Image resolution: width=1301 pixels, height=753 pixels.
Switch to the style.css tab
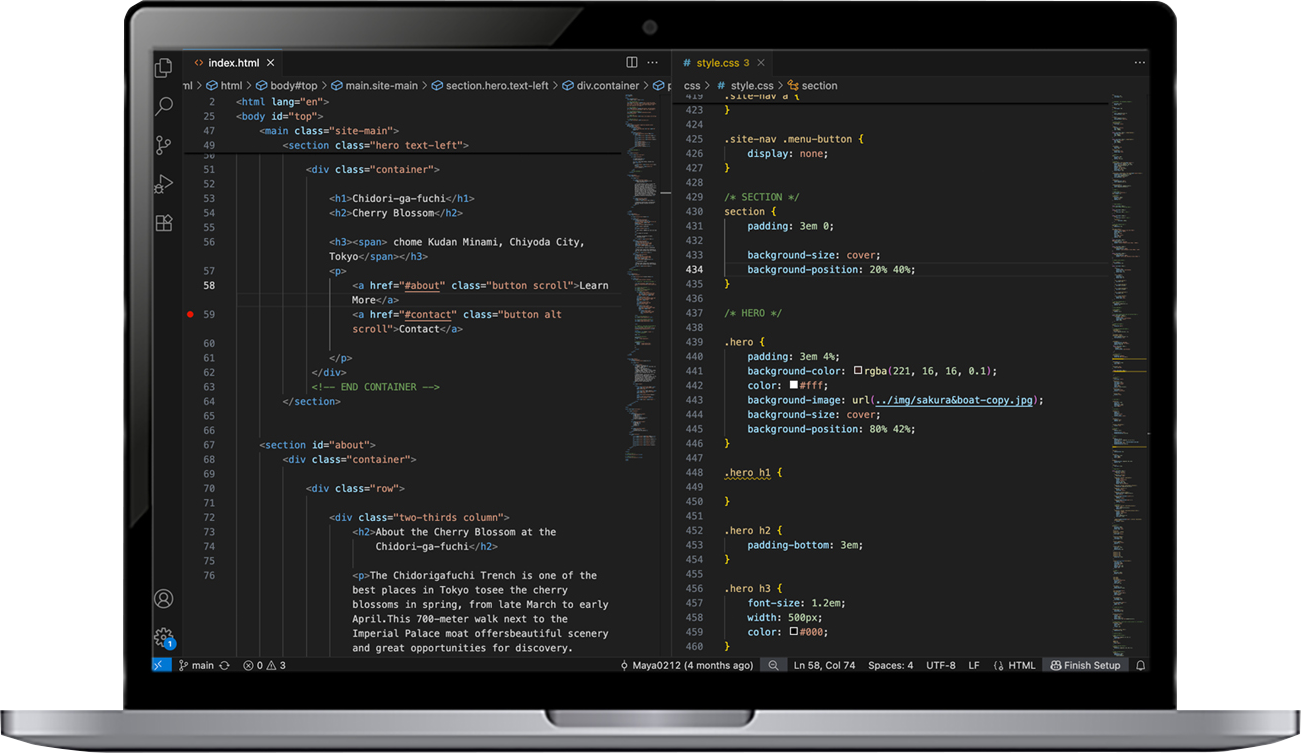[x=717, y=63]
